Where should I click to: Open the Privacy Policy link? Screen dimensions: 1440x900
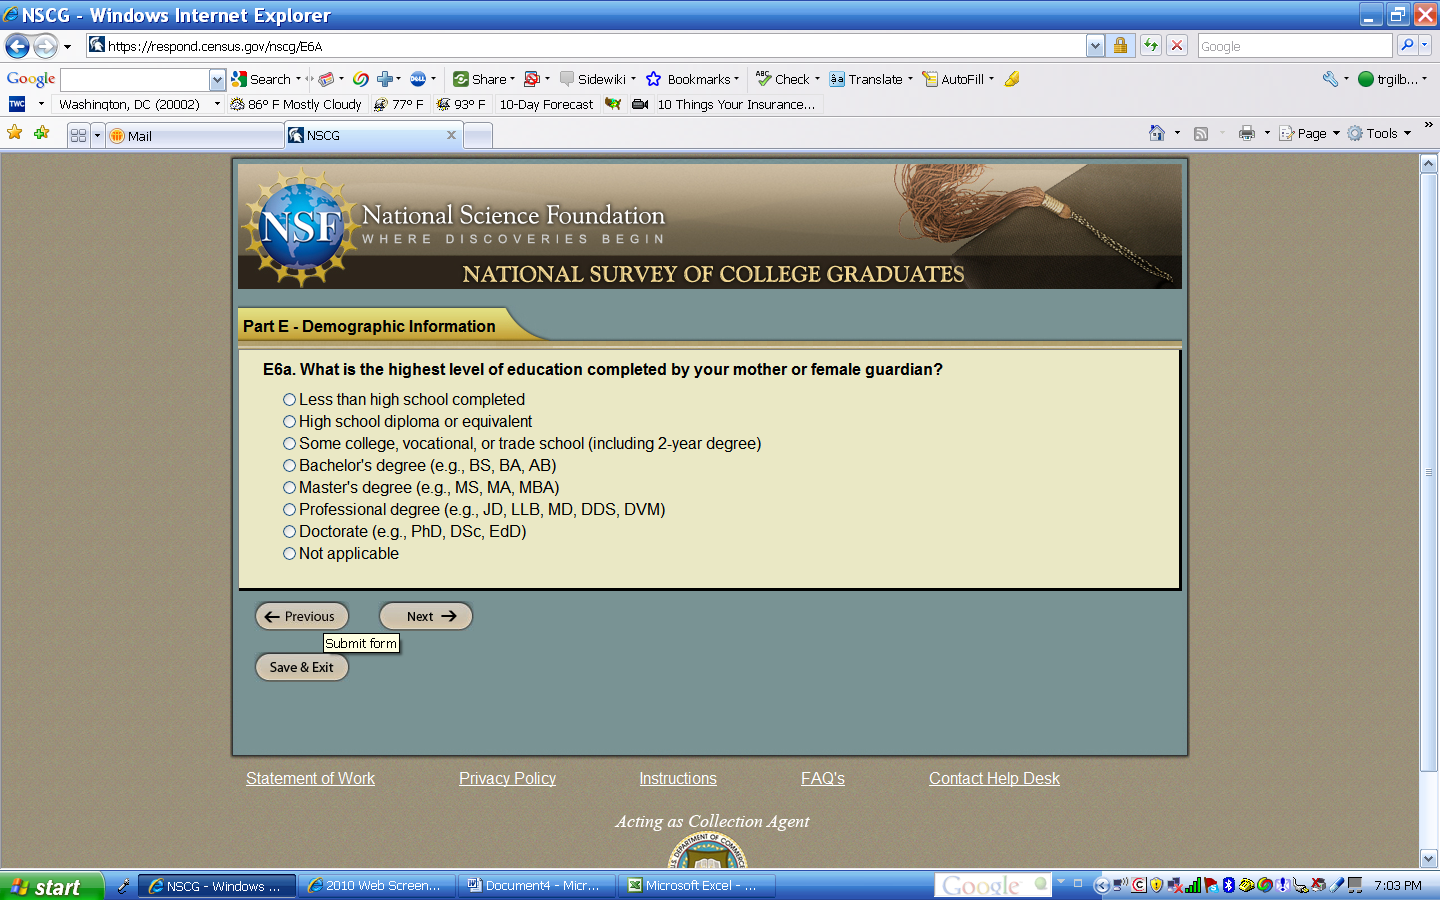[507, 778]
